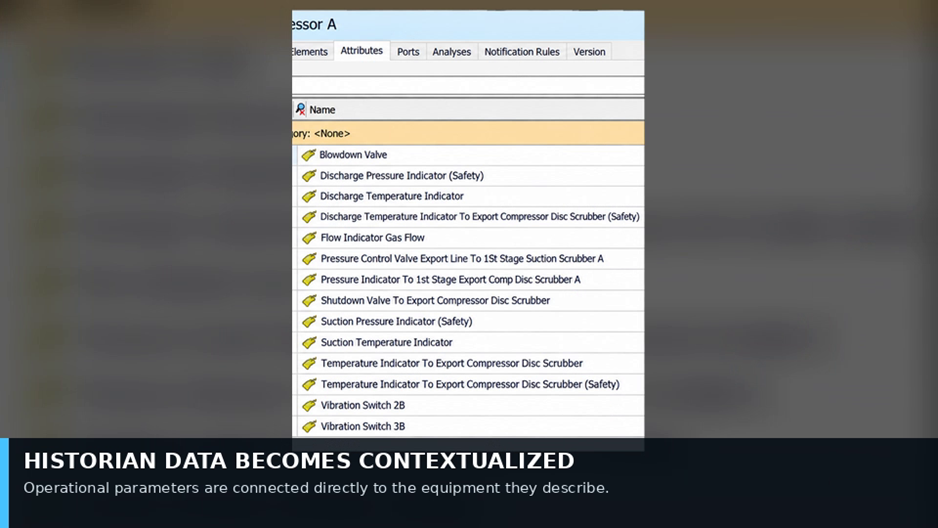938x528 pixels.
Task: Select Vibration Switch 2B text
Action: click(363, 405)
